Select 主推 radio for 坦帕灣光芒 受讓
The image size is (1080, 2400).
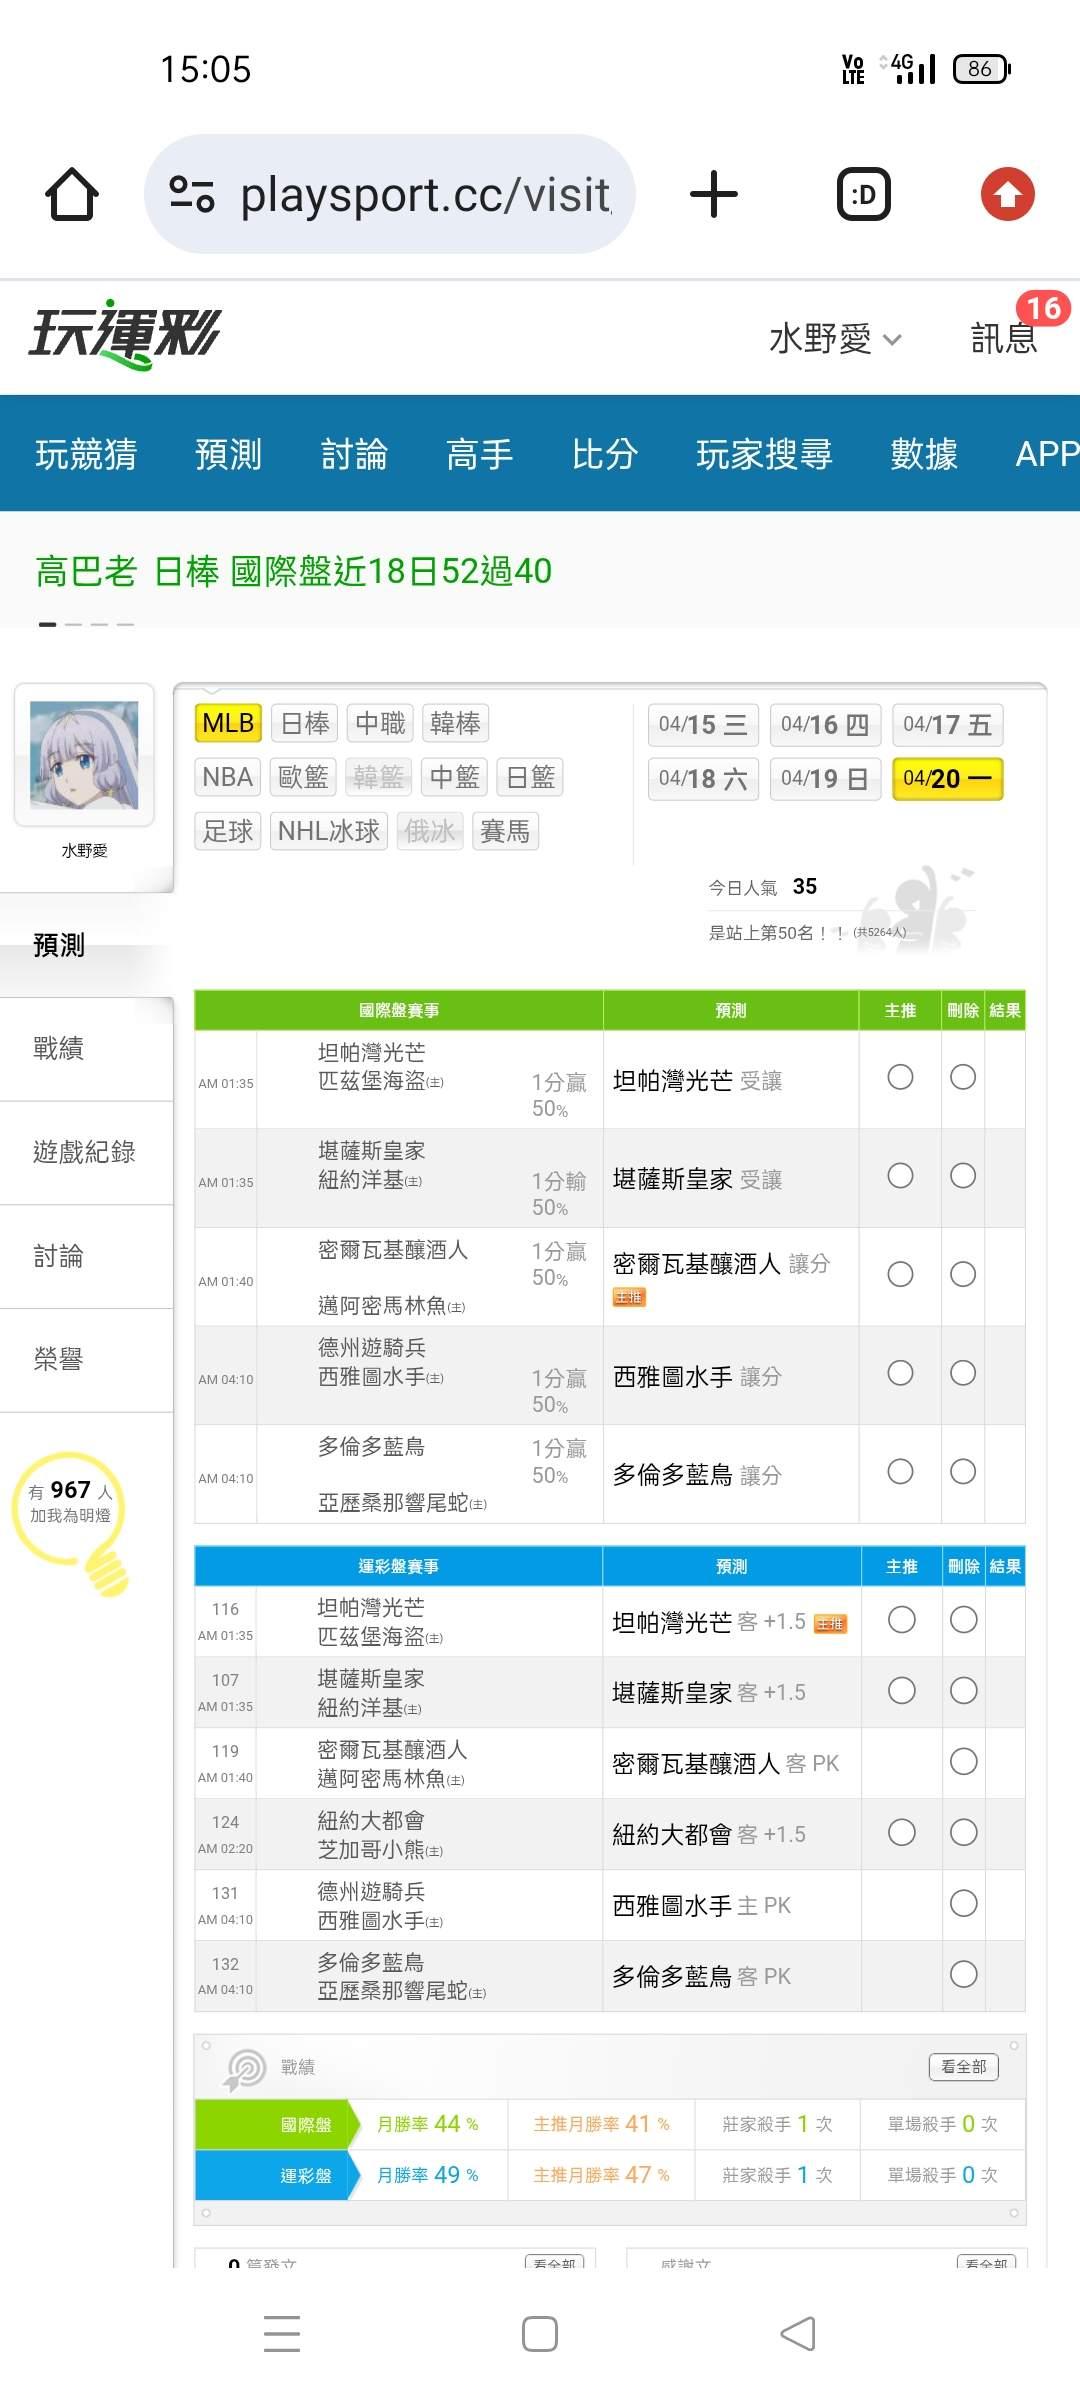pos(900,1077)
